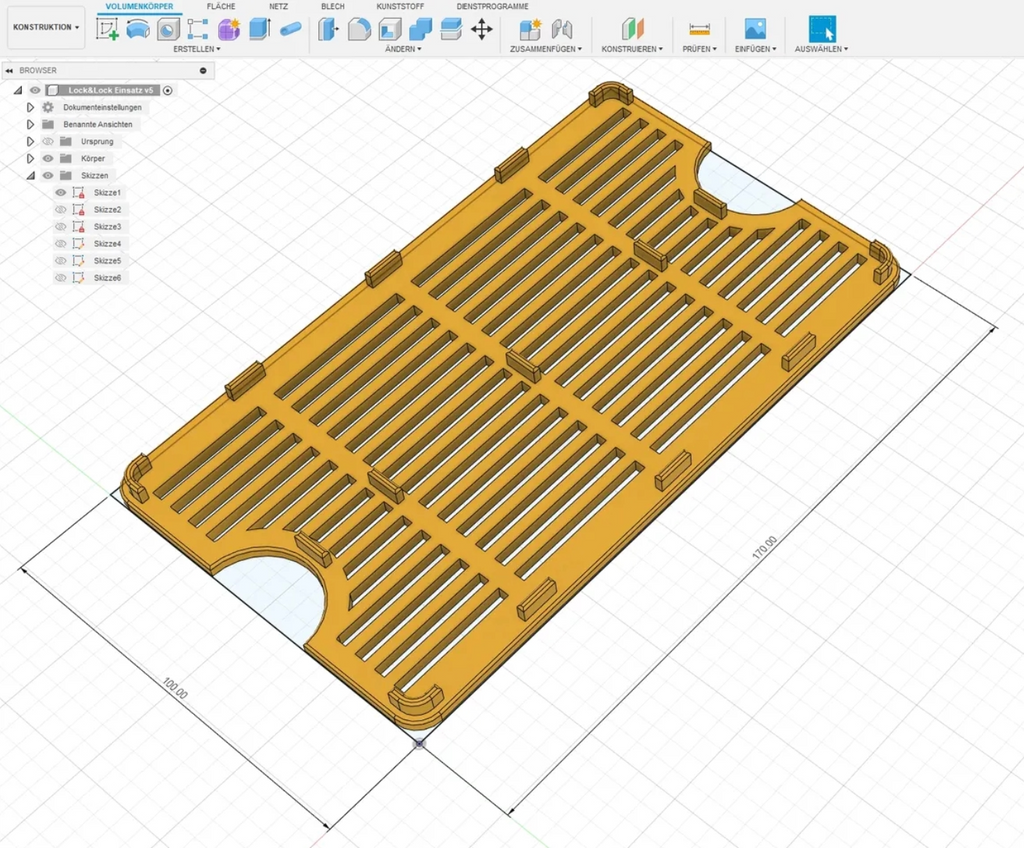Show the Ursprung folder via its eye icon
Viewport: 1024px width, 848px height.
pos(48,142)
